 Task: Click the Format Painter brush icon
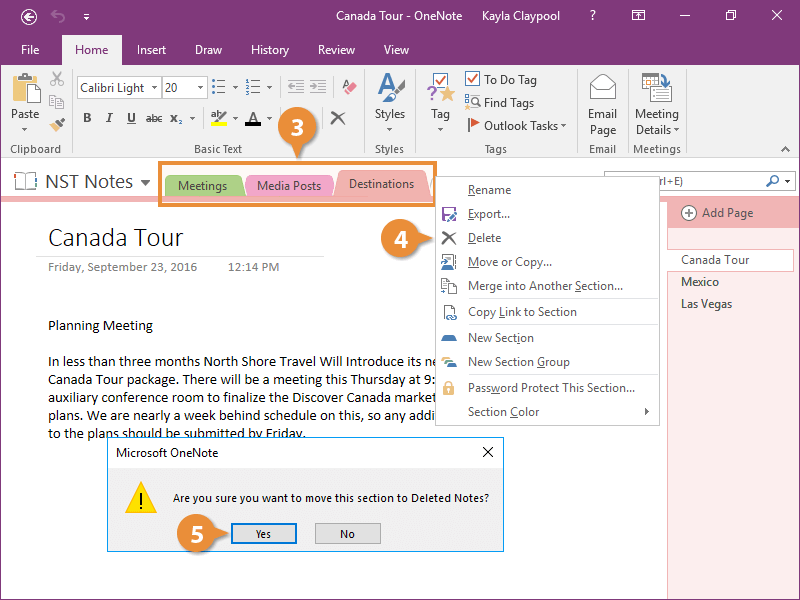57,124
